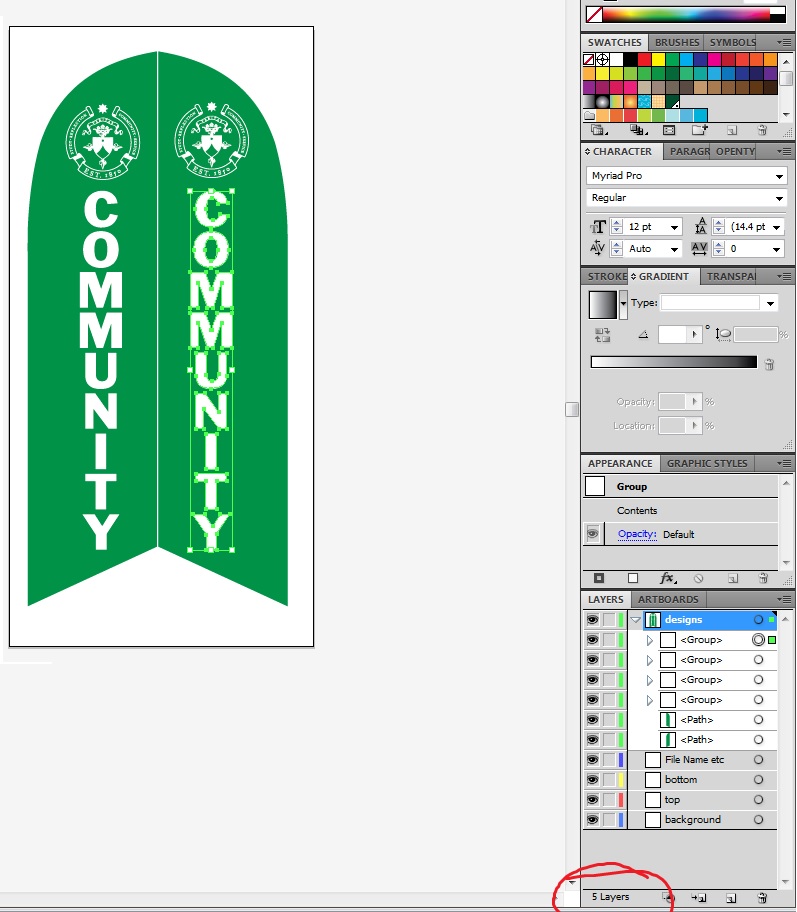Open Add New Effect fx menu
This screenshot has height=912, width=797.
point(668,578)
